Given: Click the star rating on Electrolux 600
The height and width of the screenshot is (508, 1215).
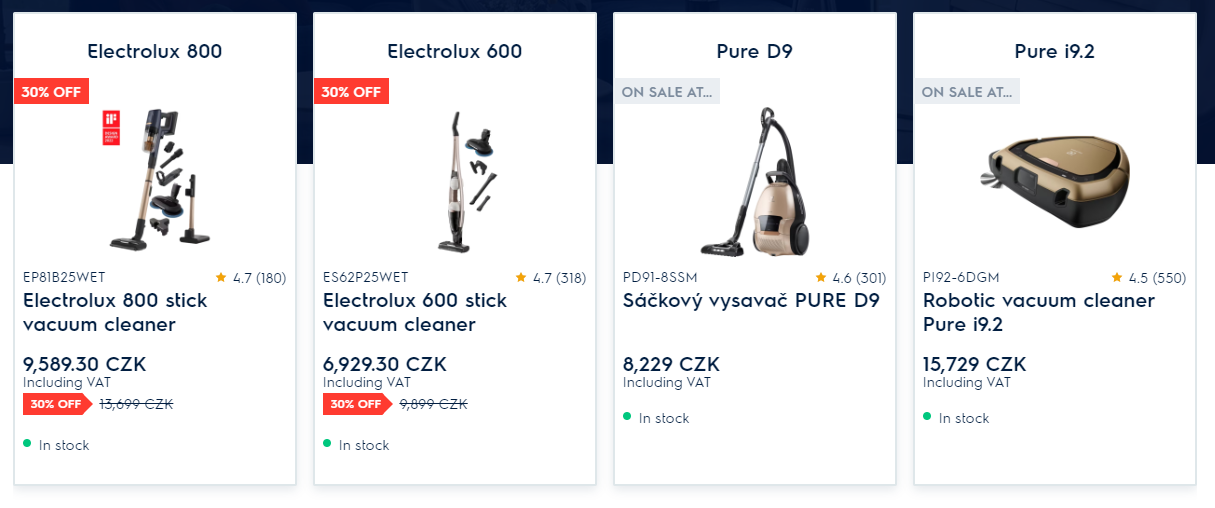Looking at the screenshot, I should click(551, 278).
